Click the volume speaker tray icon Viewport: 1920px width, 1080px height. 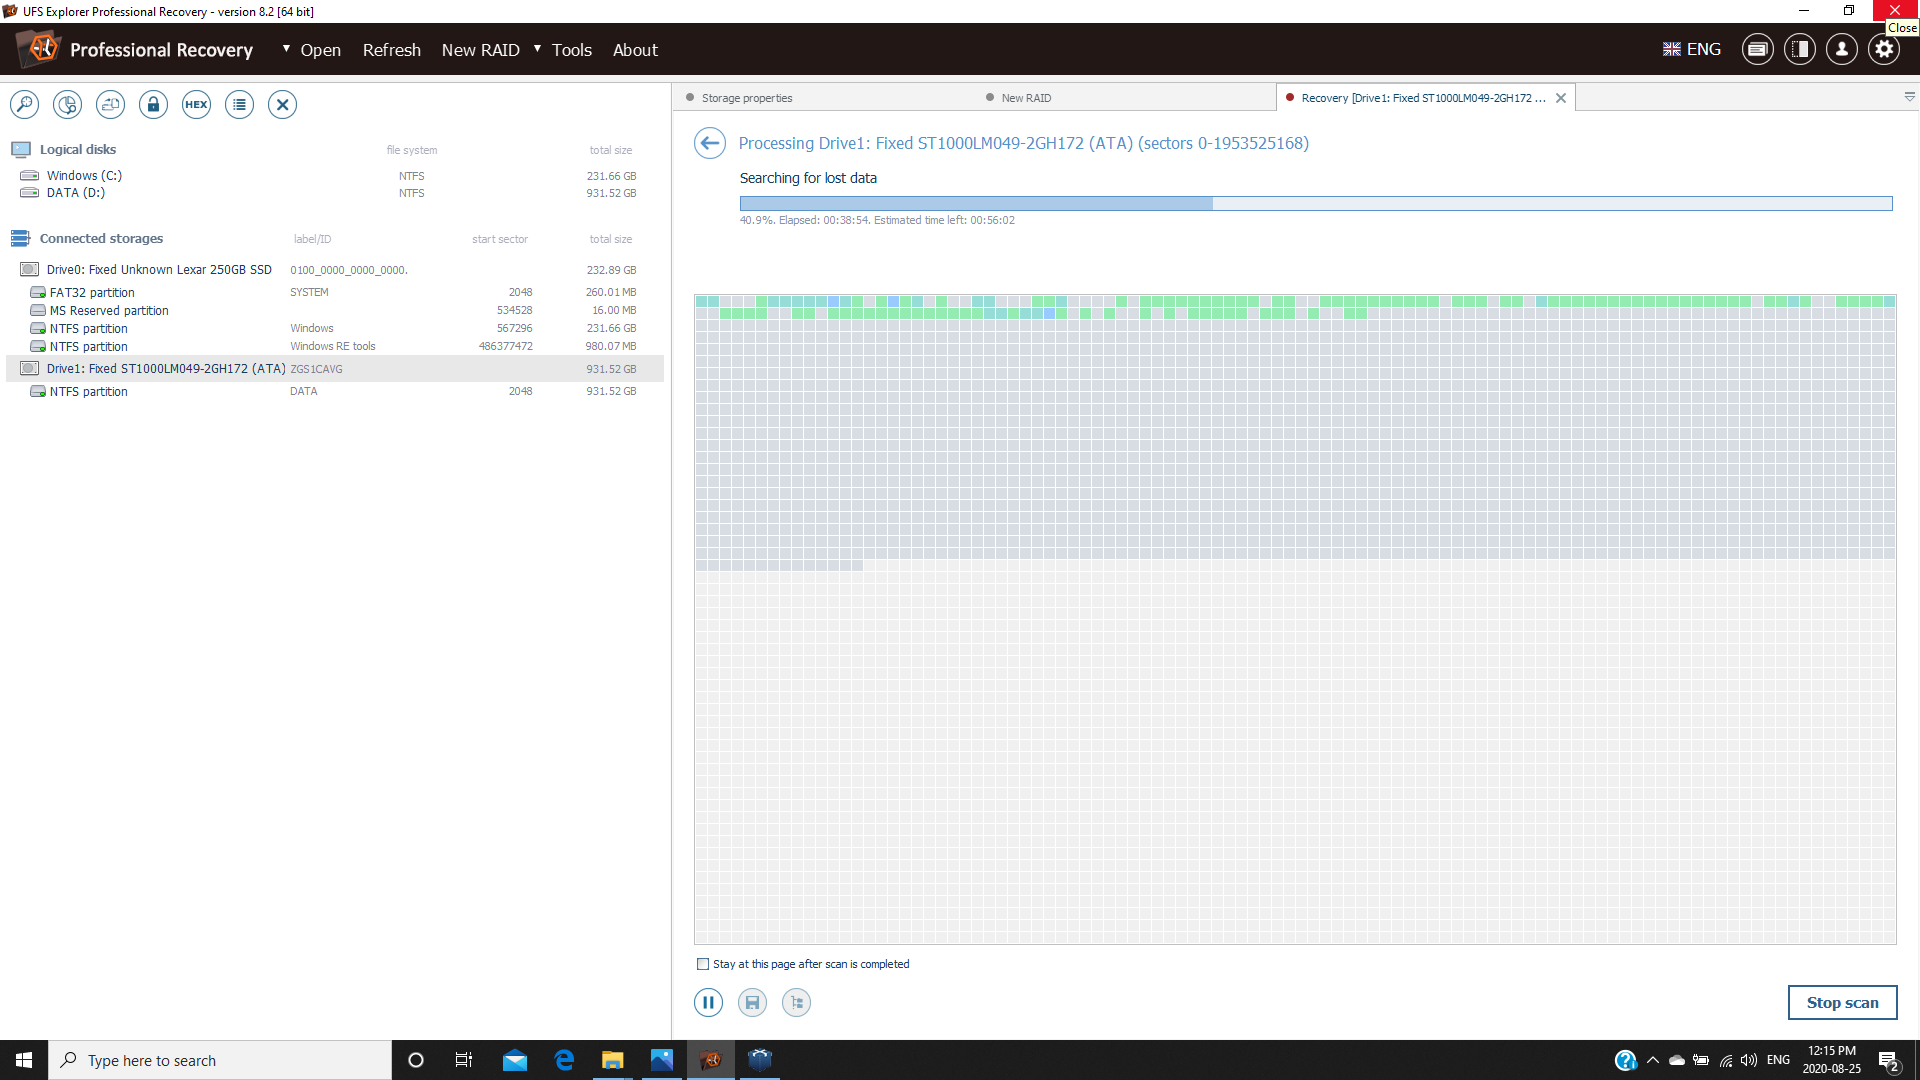(x=1749, y=1060)
